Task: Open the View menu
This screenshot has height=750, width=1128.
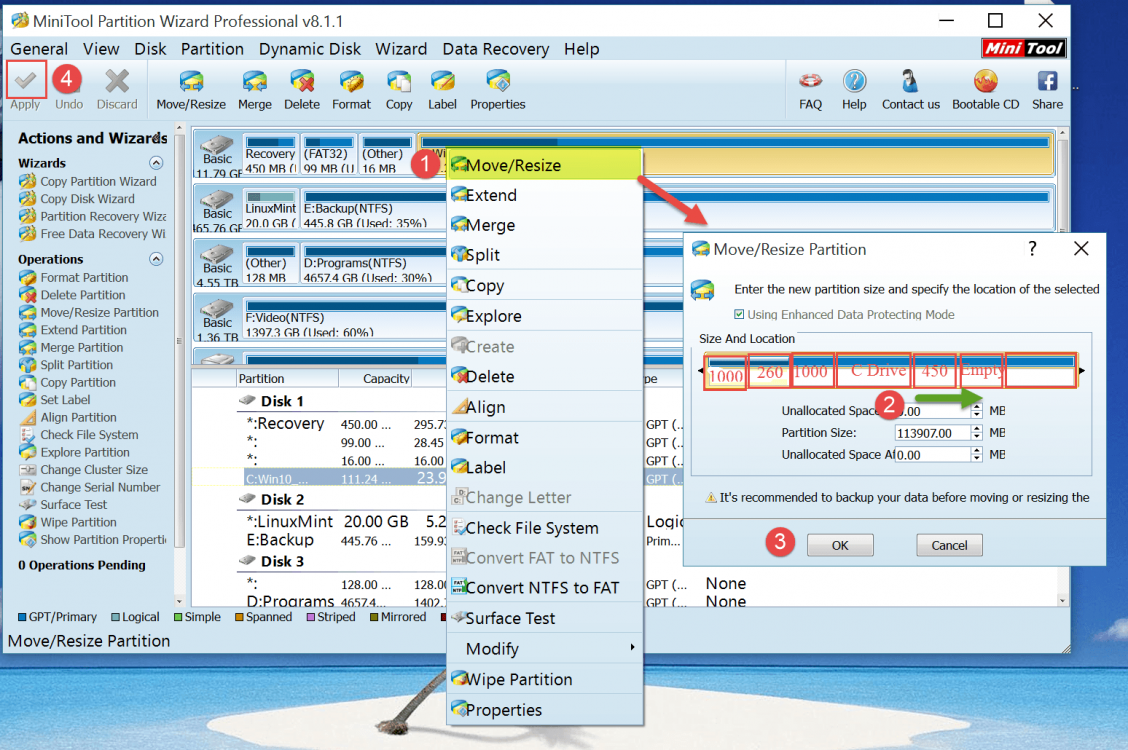Action: pyautogui.click(x=101, y=49)
